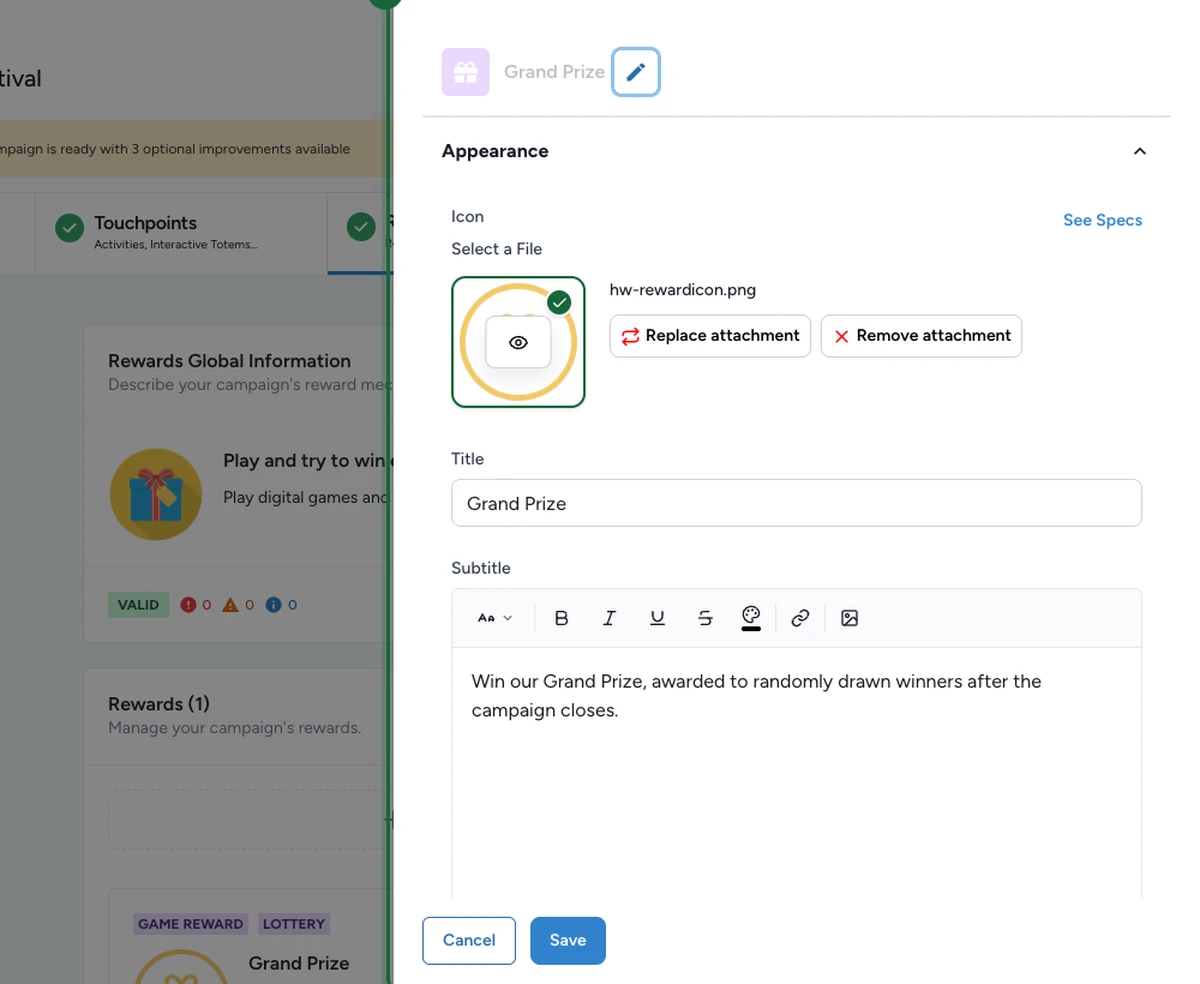Toggle italic formatting in Subtitle editor
This screenshot has height=984, width=1200.
(x=609, y=618)
